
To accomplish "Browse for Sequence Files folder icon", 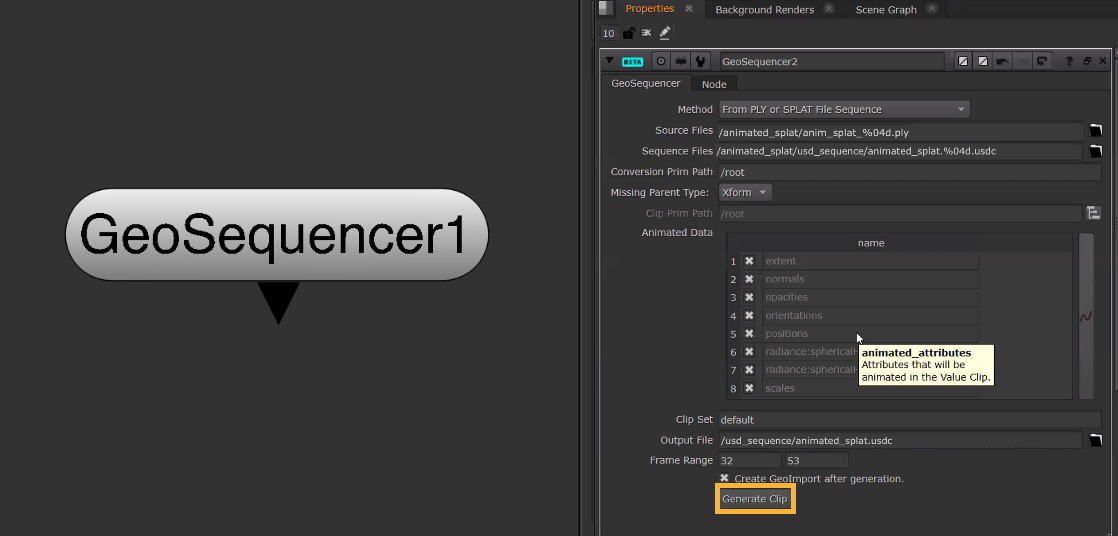I will [1096, 150].
